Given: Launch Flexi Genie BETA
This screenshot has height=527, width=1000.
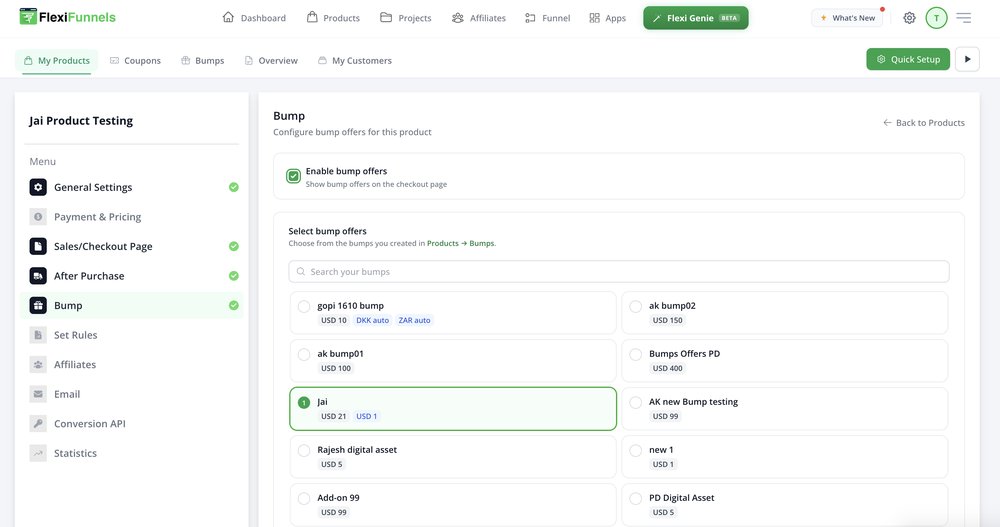Looking at the screenshot, I should [x=696, y=18].
